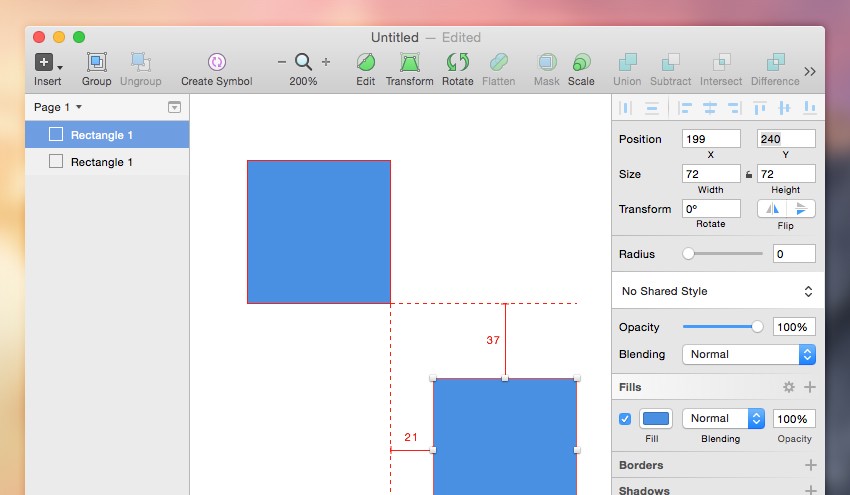Distribute layers horizontally
Image resolution: width=850 pixels, height=495 pixels.
pyautogui.click(x=626, y=108)
